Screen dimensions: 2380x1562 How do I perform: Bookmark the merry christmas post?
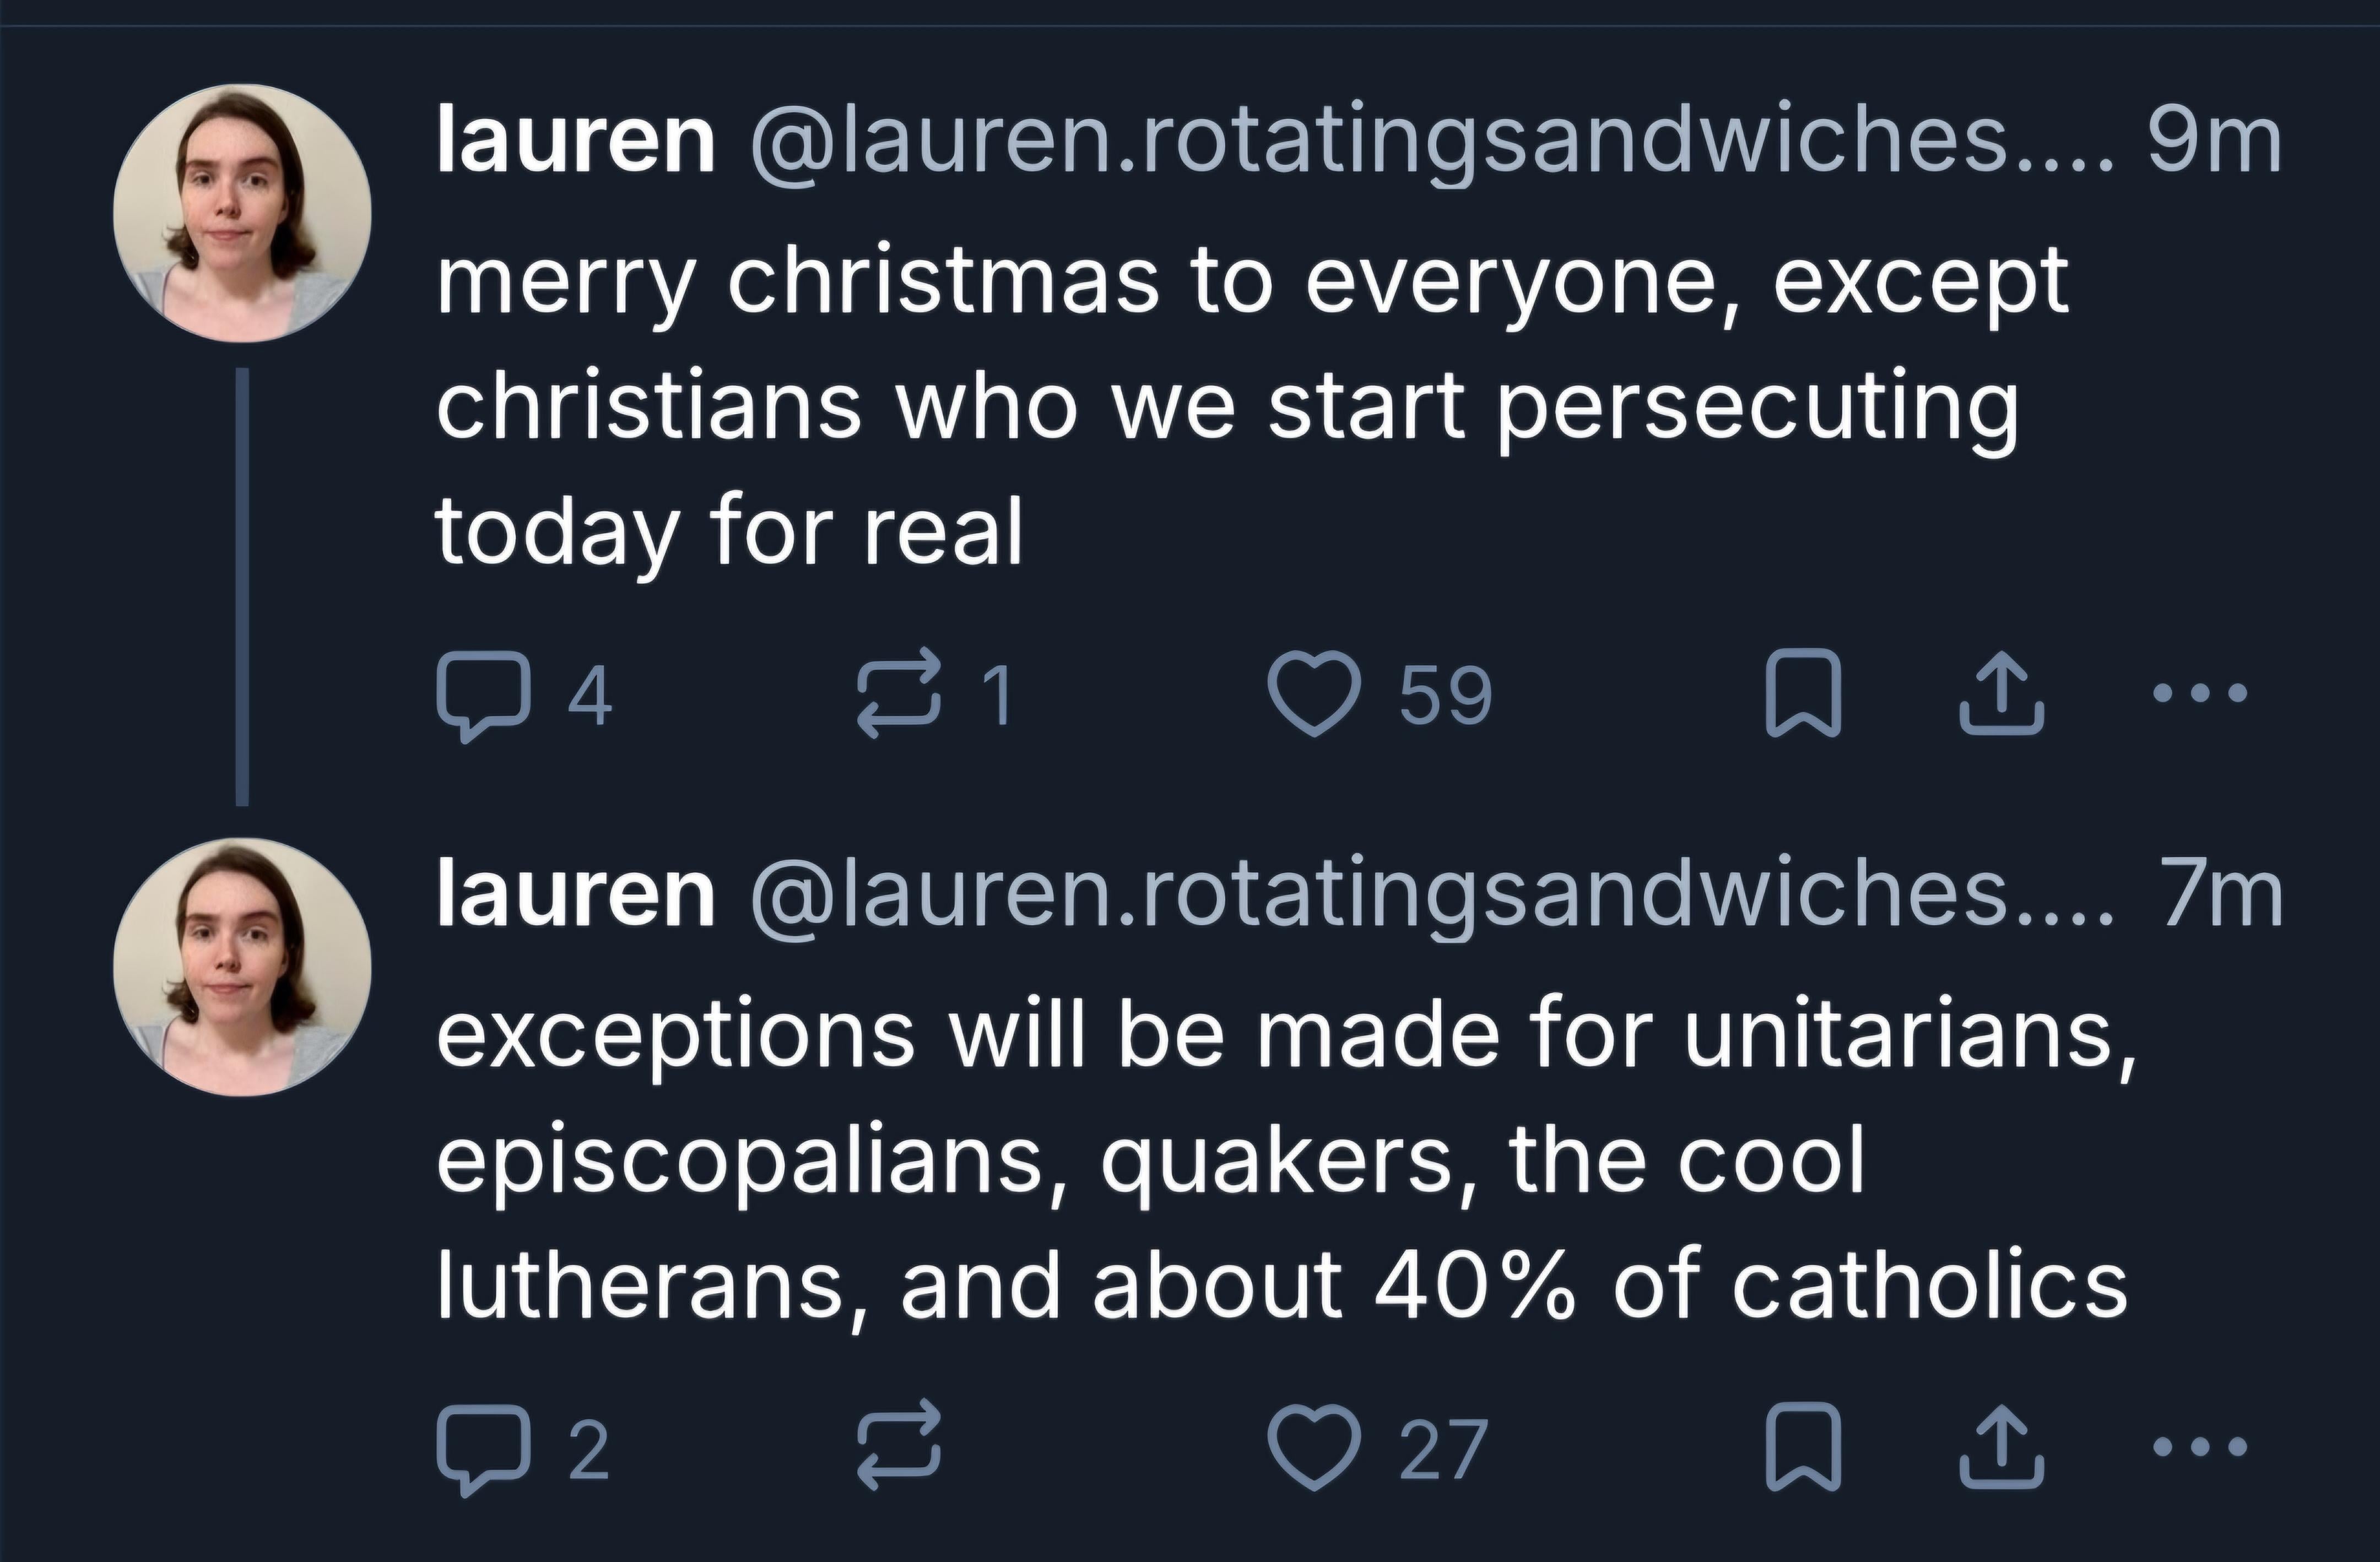pyautogui.click(x=1802, y=694)
